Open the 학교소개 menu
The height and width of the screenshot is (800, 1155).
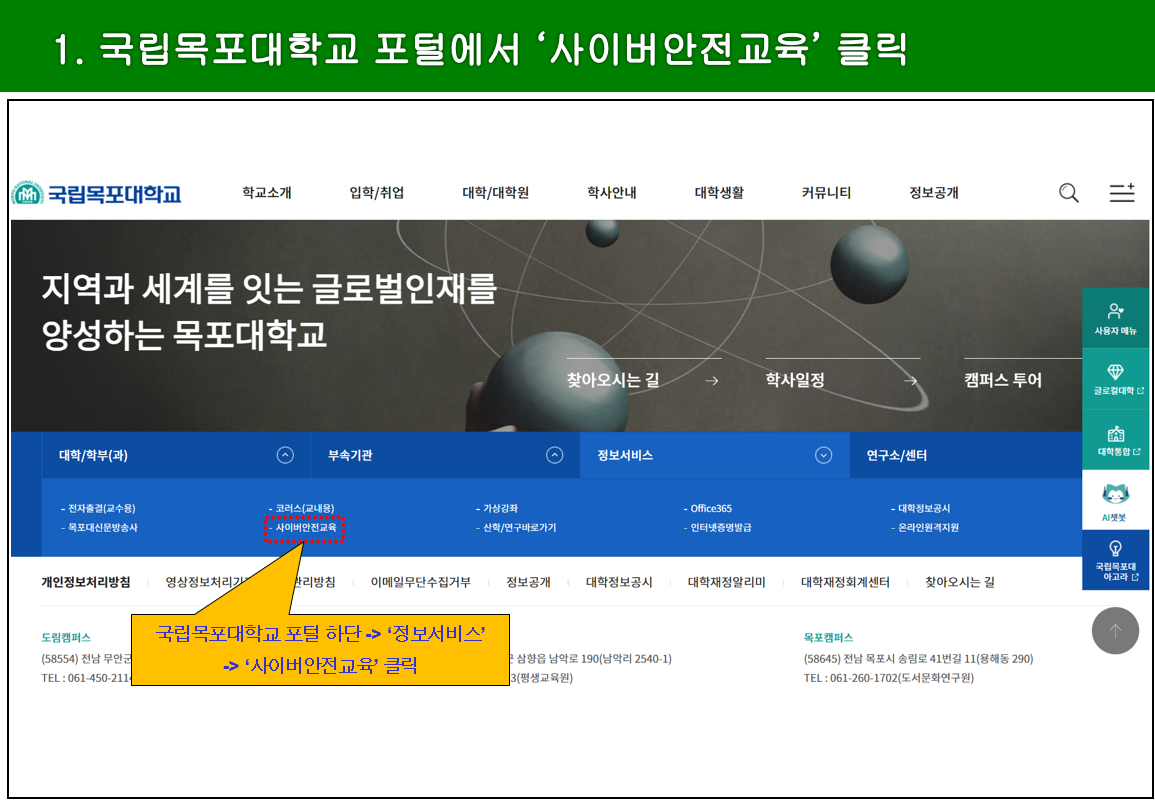click(267, 193)
